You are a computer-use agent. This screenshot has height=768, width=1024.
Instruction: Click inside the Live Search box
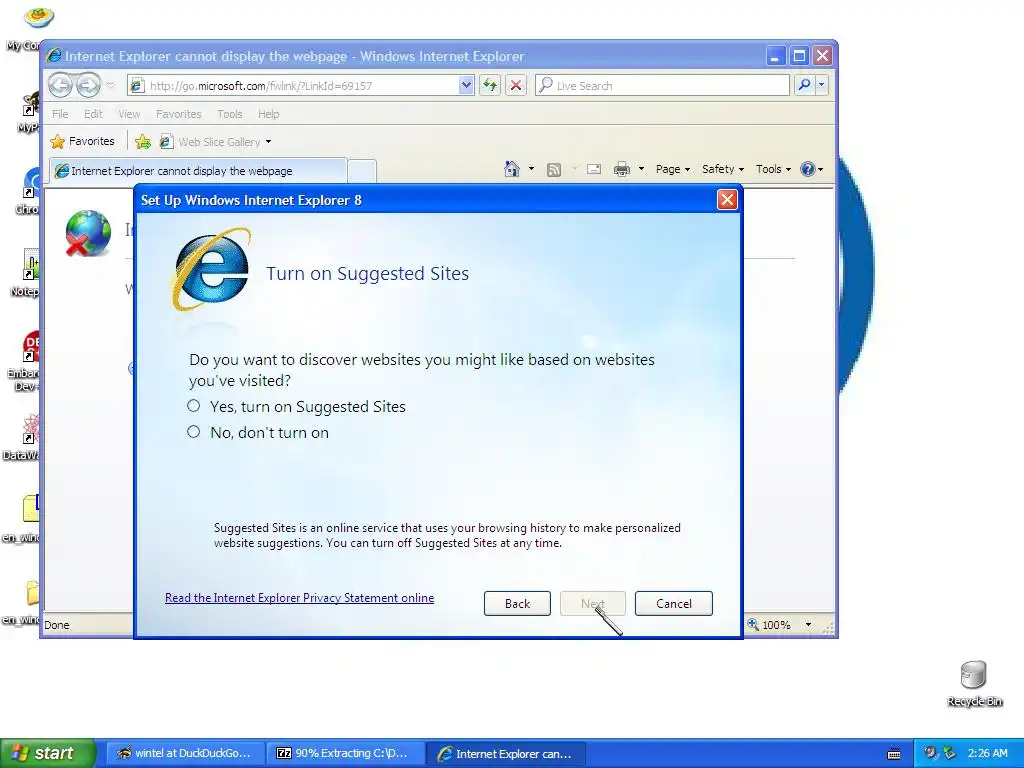[x=662, y=86]
